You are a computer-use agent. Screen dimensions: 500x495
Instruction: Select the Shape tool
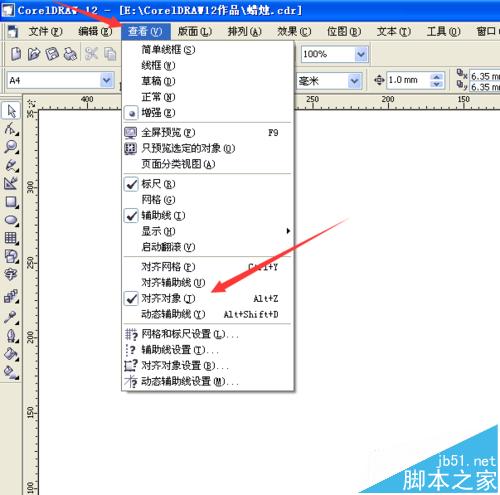[x=11, y=128]
